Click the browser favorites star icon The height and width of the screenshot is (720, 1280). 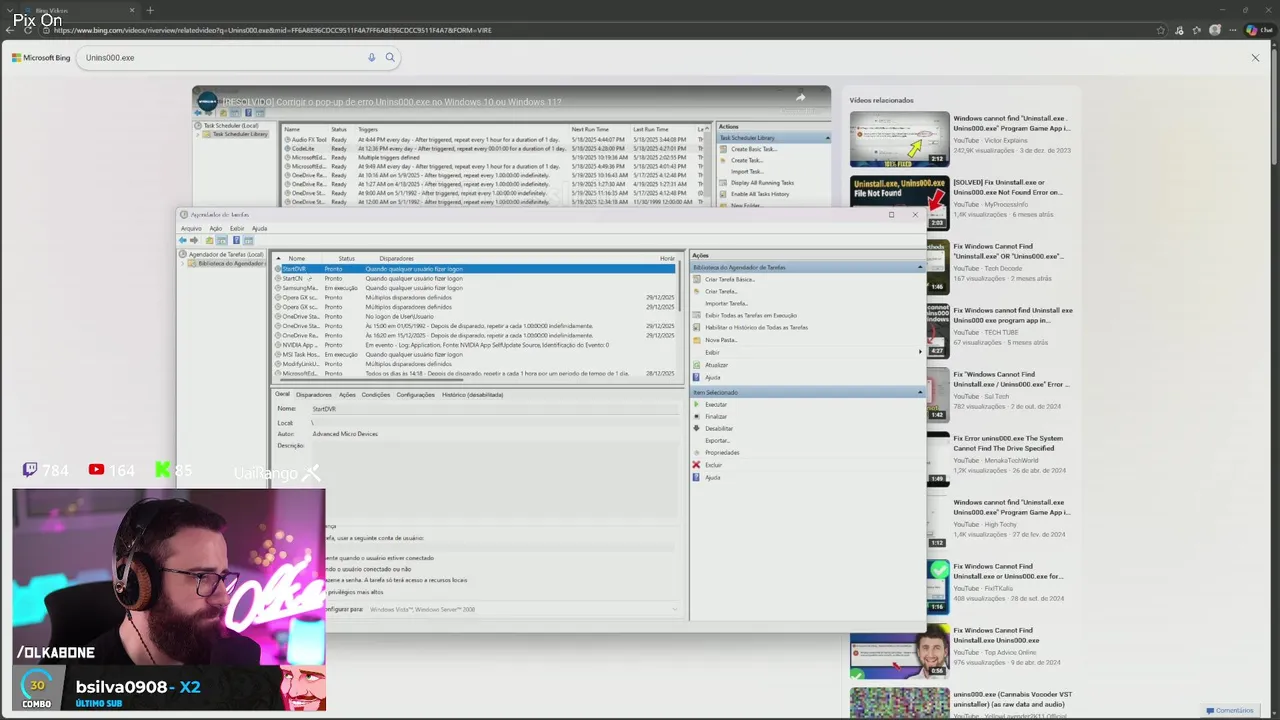(x=1160, y=30)
